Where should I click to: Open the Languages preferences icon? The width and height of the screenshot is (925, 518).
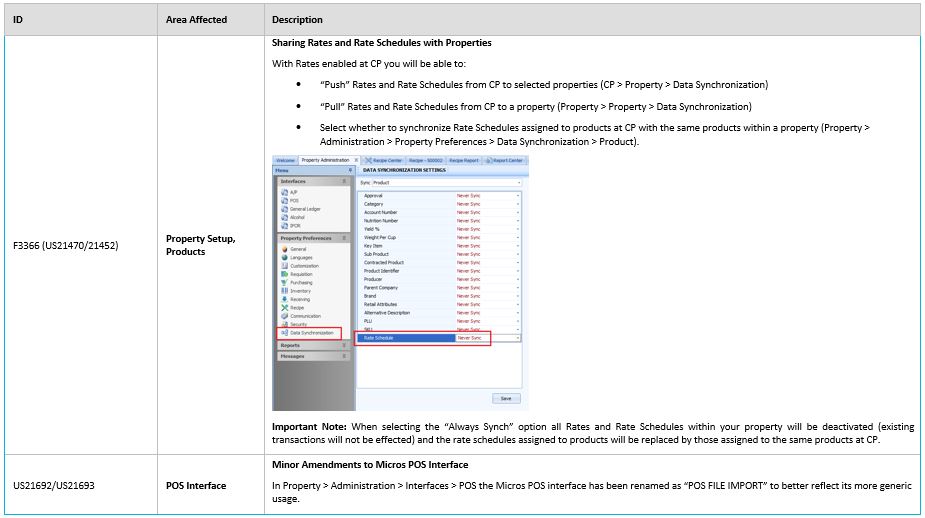[x=284, y=257]
